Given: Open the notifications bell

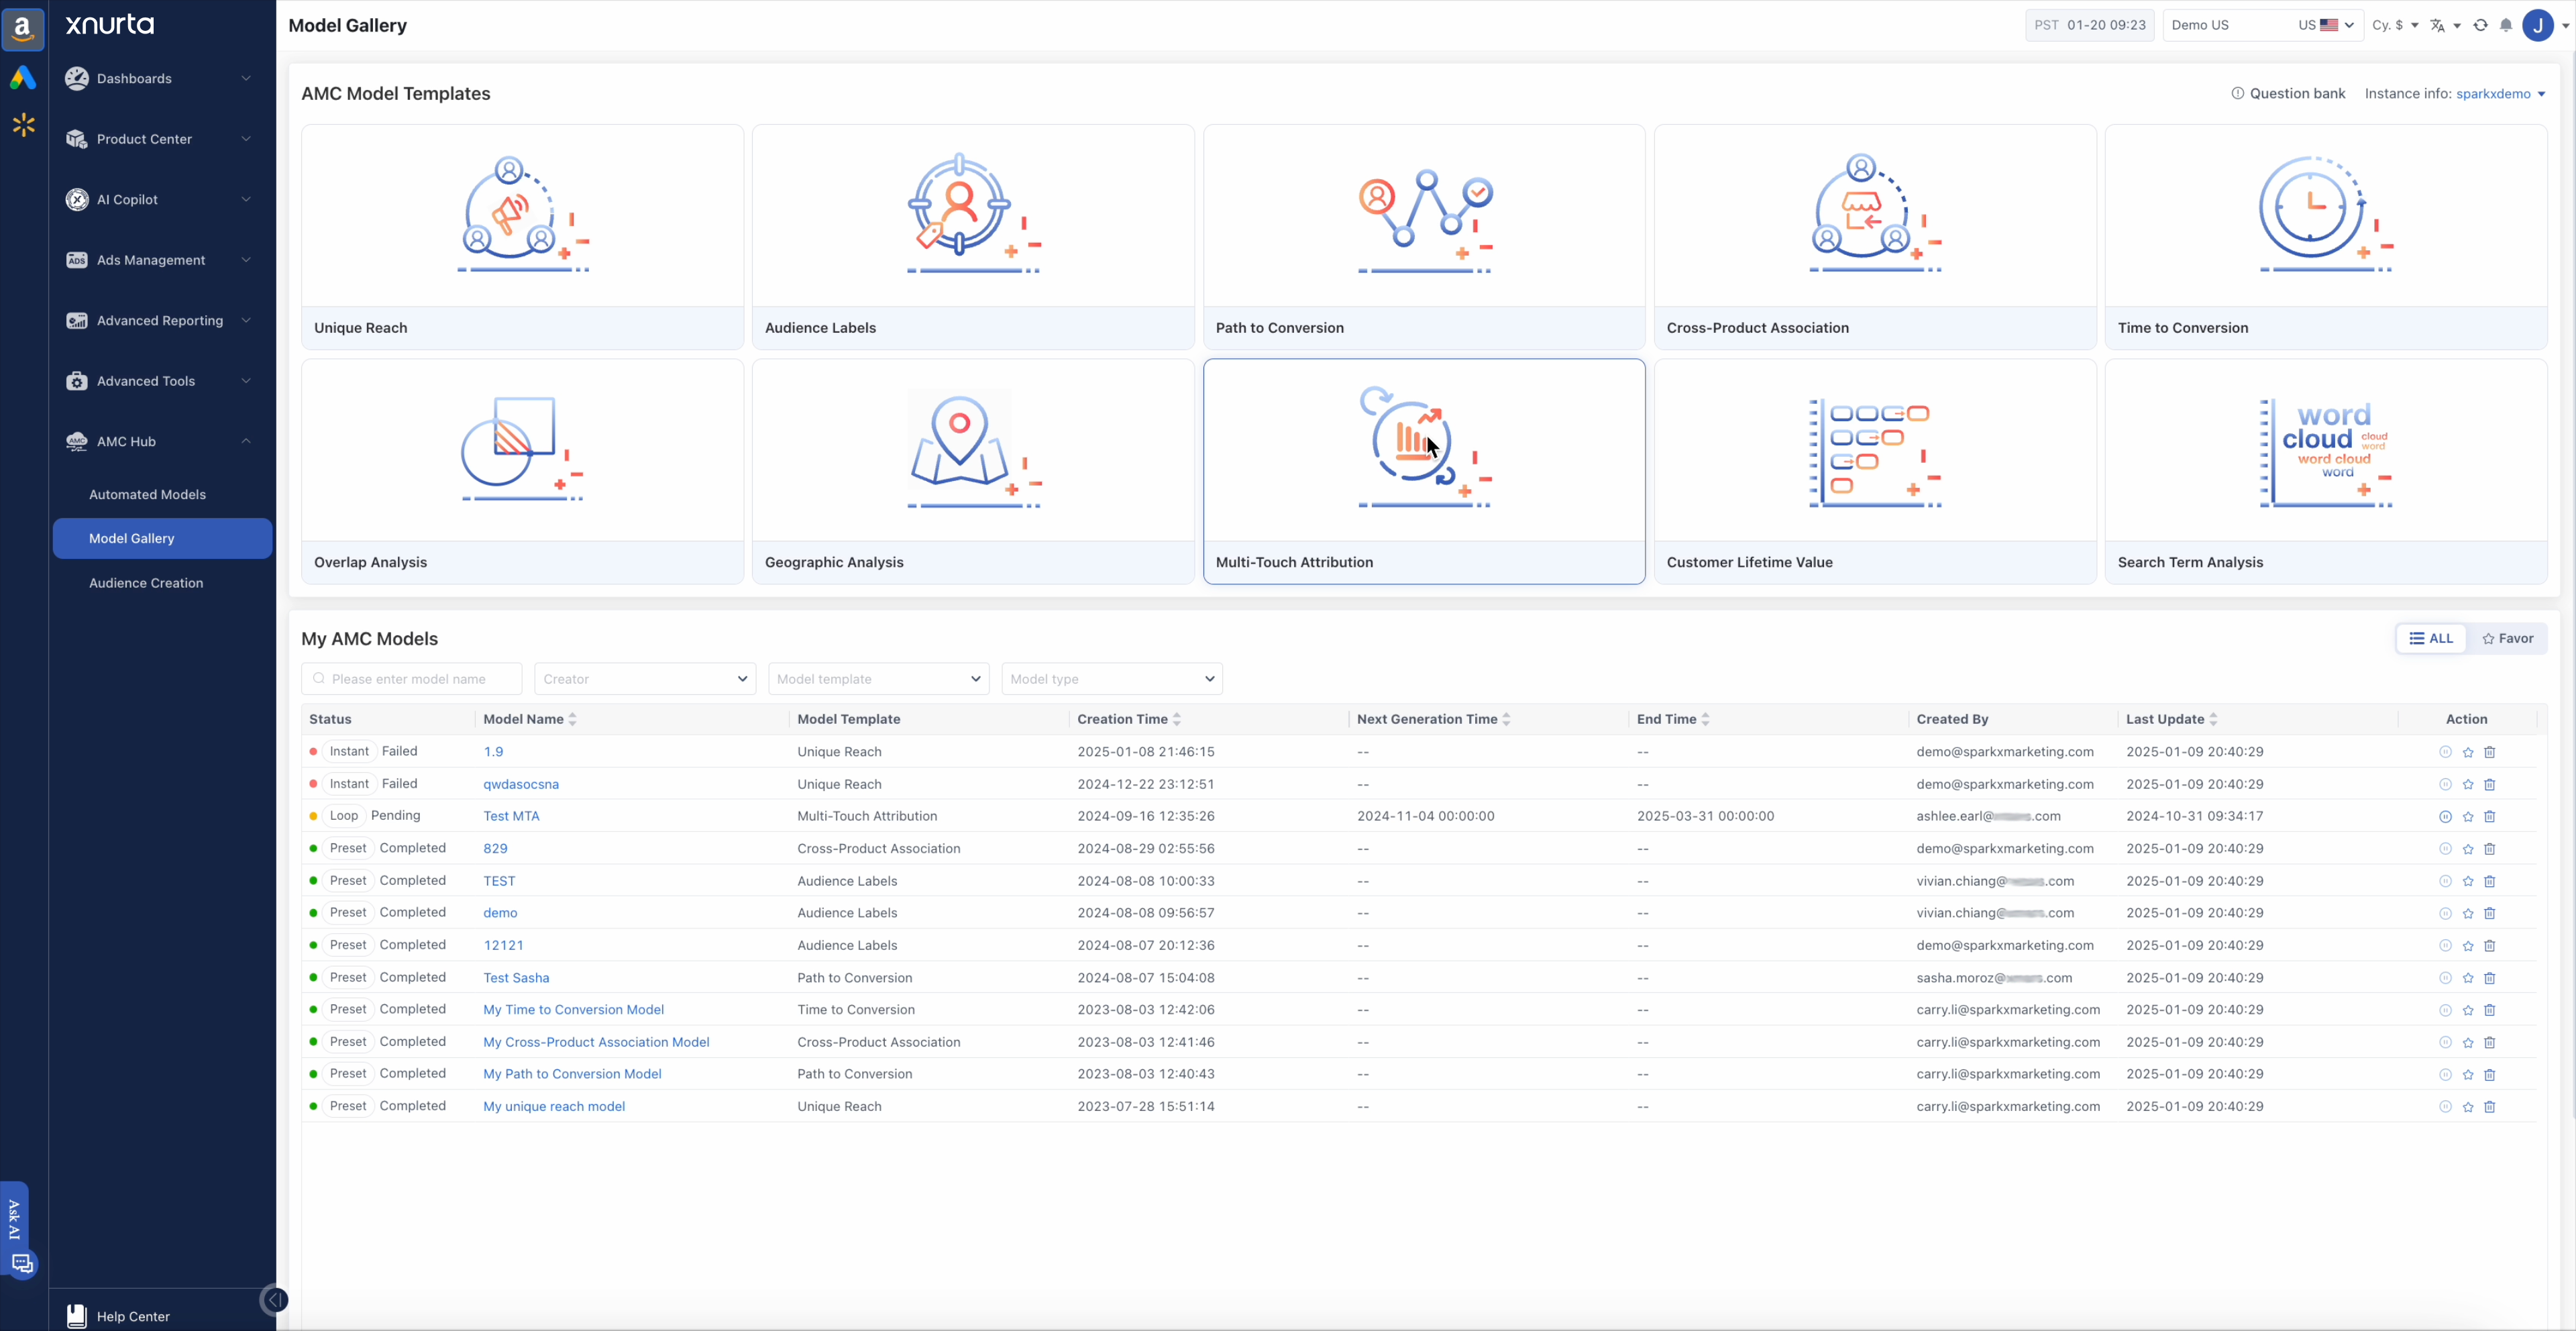Looking at the screenshot, I should point(2506,25).
